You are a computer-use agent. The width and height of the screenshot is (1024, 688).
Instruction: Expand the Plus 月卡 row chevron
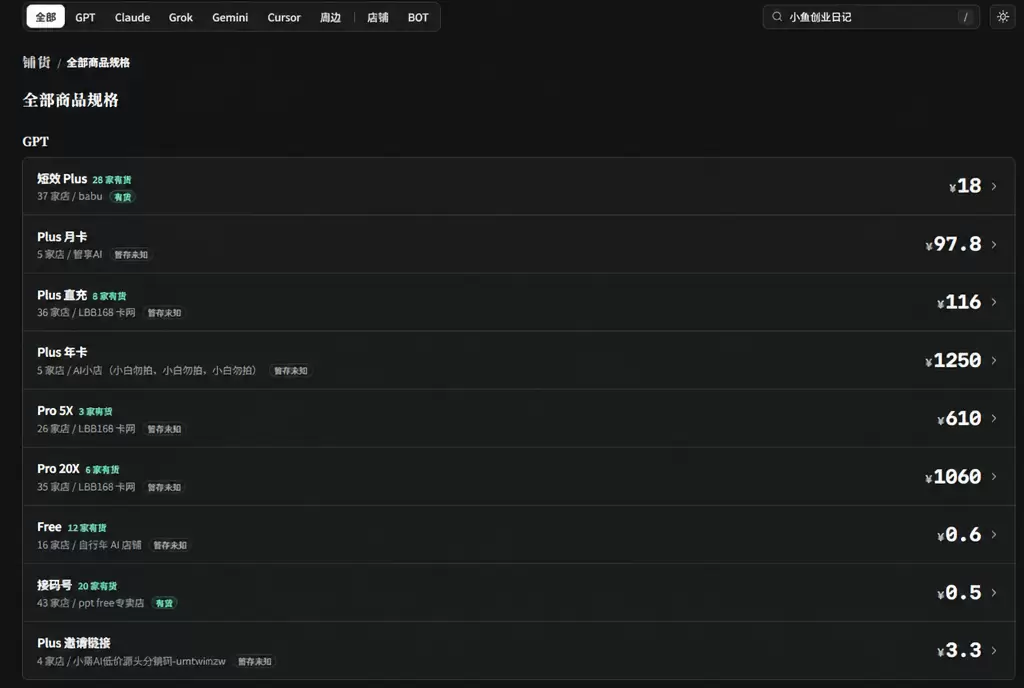tap(994, 244)
